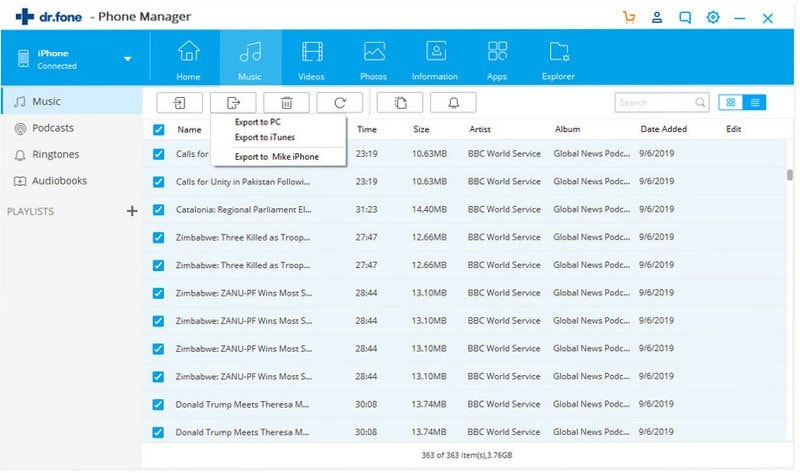800x473 pixels.
Task: Click the De-duplicate toolbar button
Action: coord(400,103)
